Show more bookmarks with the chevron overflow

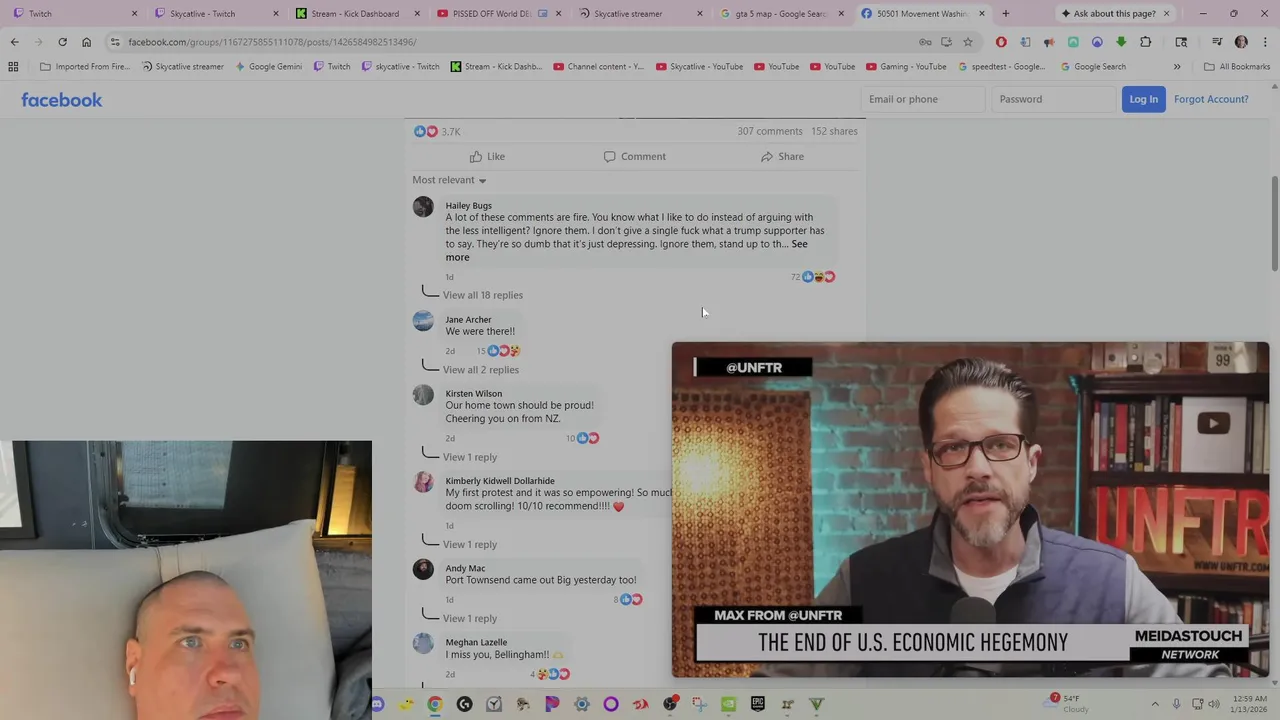[x=1177, y=67]
